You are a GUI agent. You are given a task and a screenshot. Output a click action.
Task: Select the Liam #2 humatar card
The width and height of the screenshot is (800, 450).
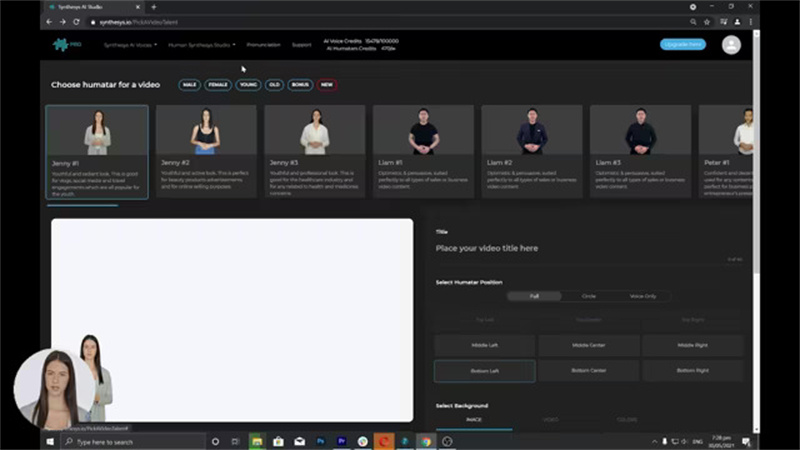coord(532,152)
